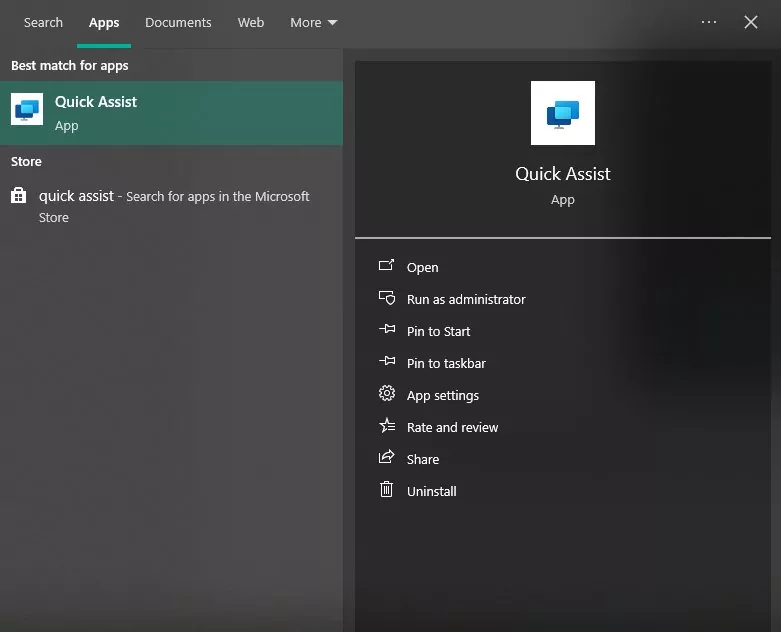The width and height of the screenshot is (781, 632).
Task: Click the large Quick Assist app tile
Action: pos(562,113)
